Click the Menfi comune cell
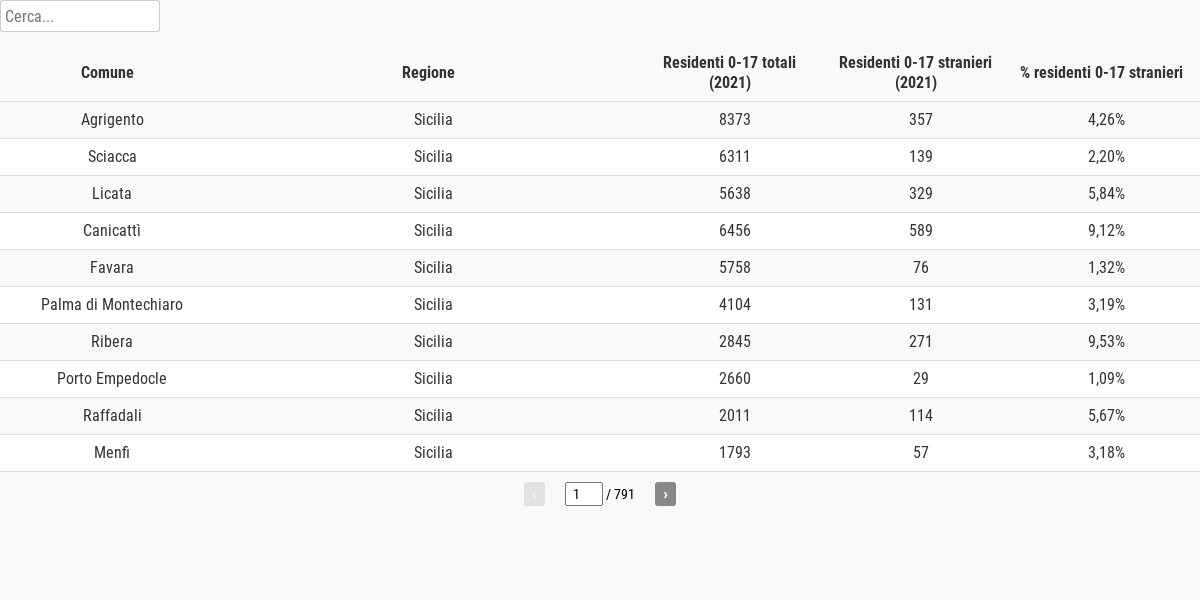Viewport: 1200px width, 600px height. click(112, 453)
